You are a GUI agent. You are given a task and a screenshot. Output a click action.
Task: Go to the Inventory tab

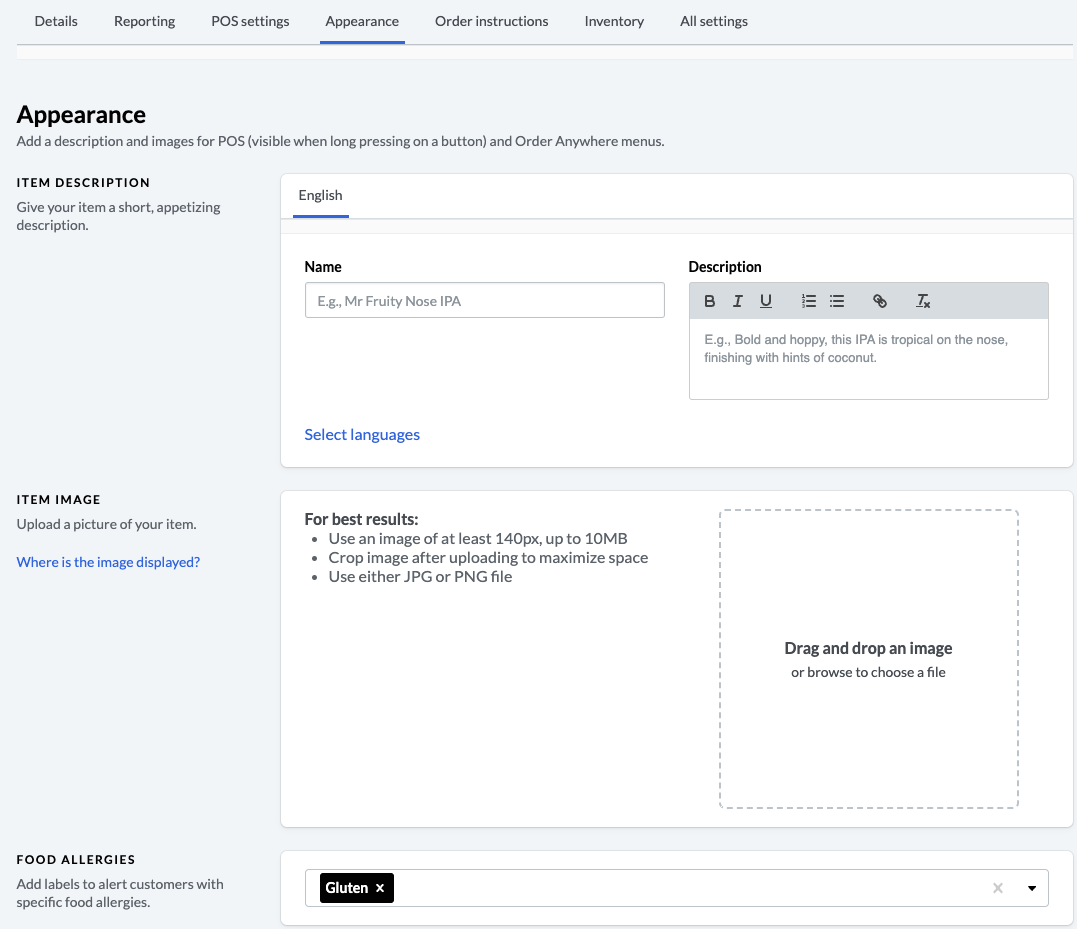coord(614,21)
